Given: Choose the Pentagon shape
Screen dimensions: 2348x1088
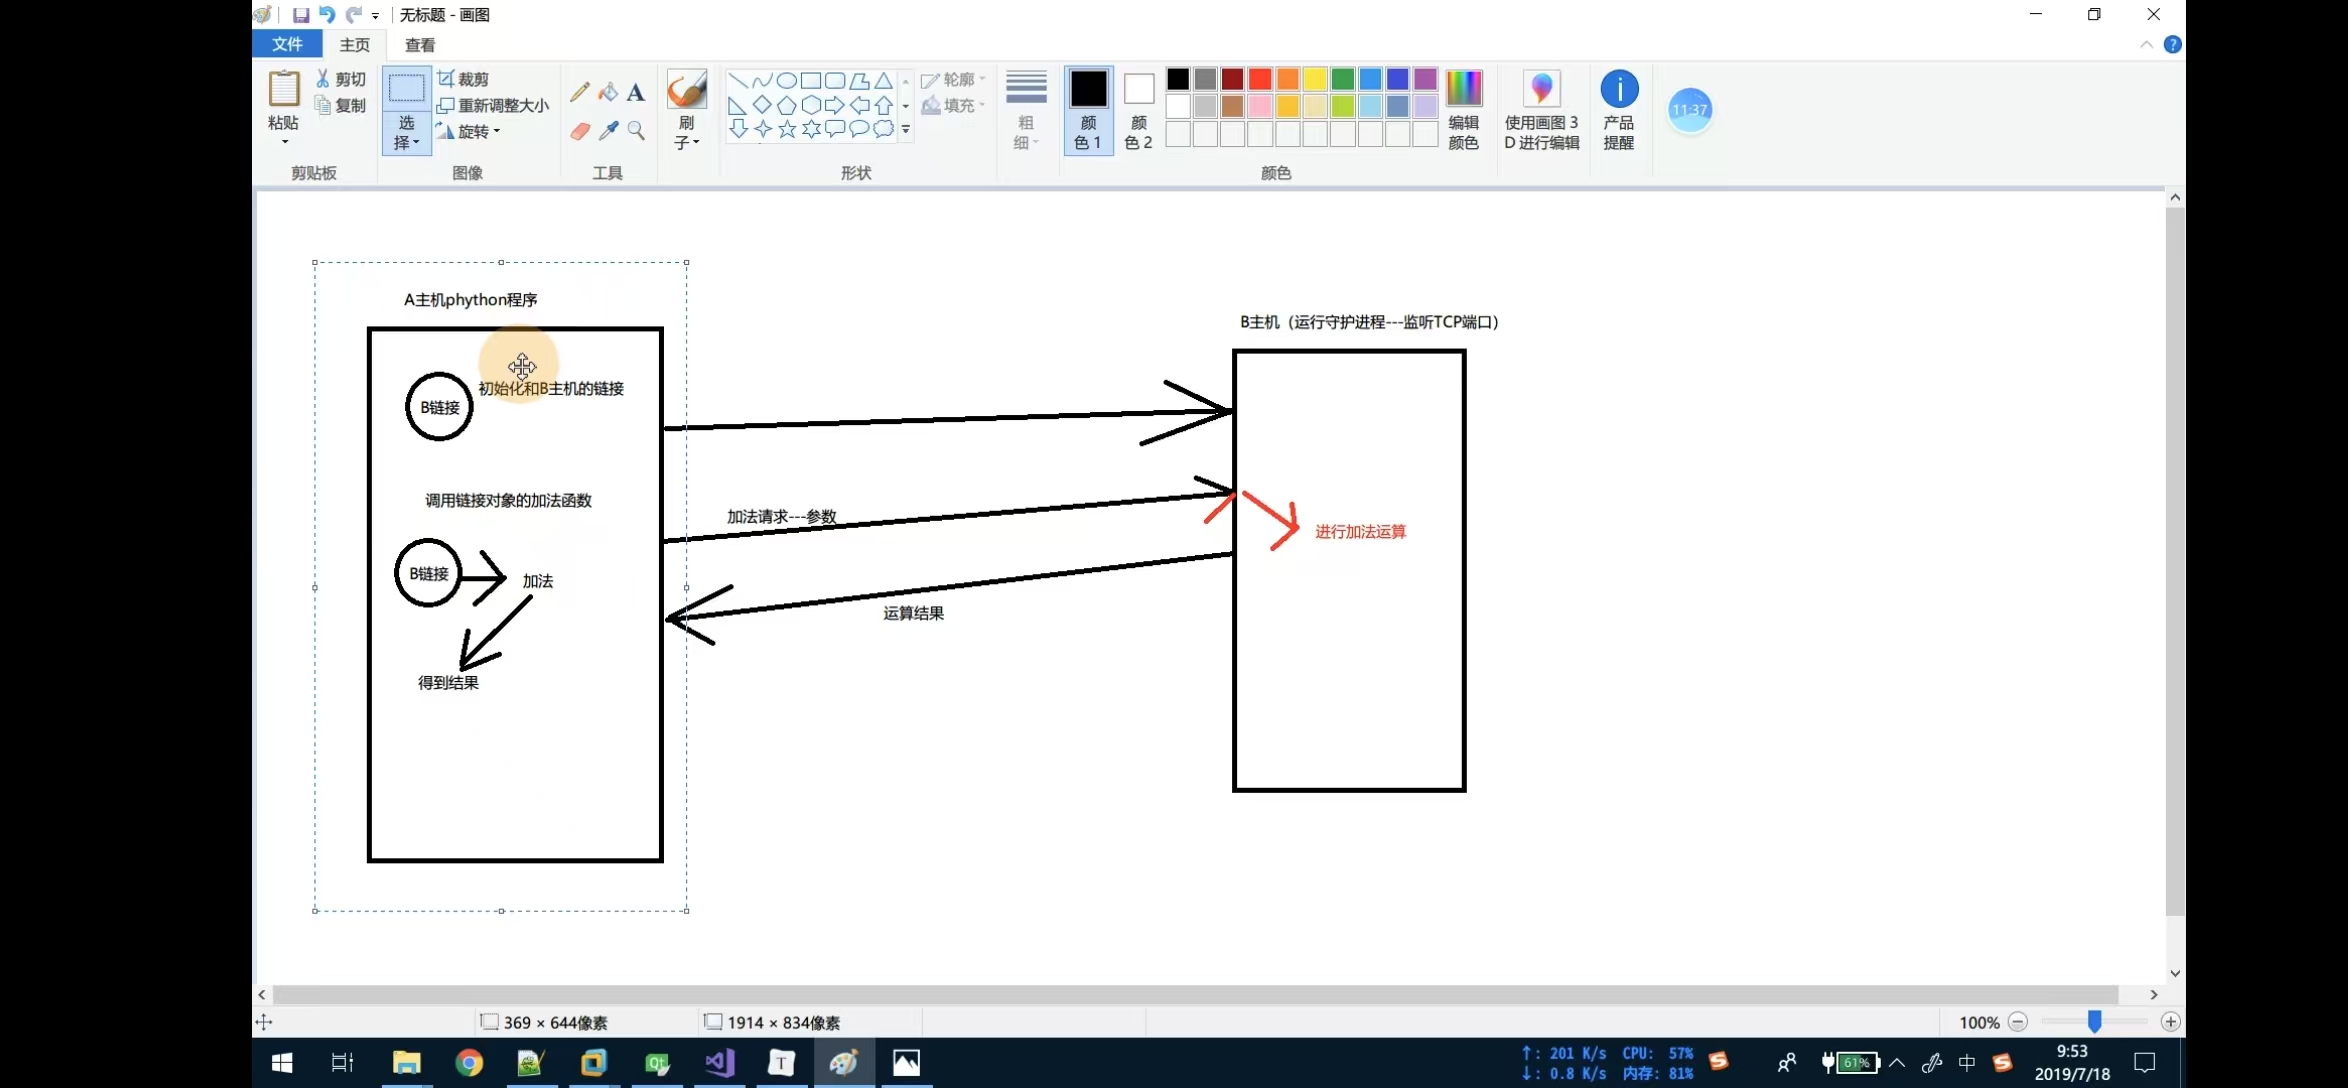Looking at the screenshot, I should point(787,105).
